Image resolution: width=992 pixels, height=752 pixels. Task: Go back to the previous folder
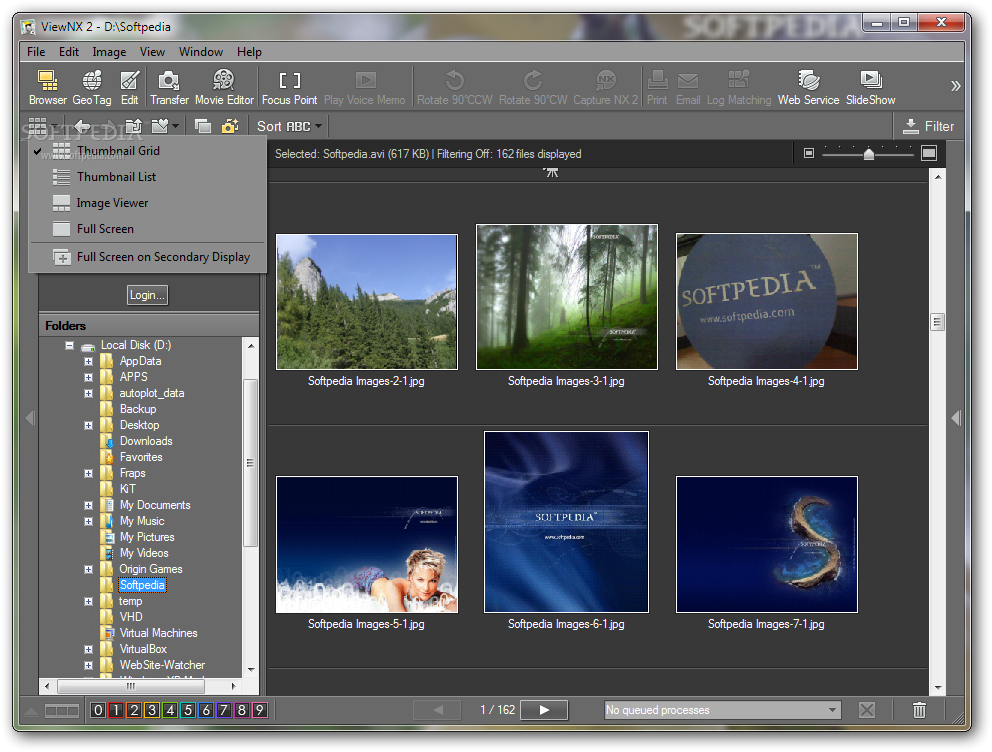[82, 126]
